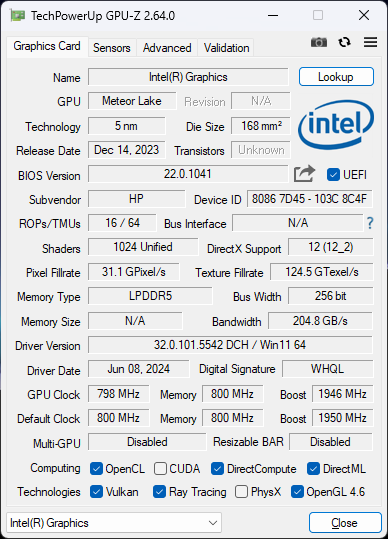Screen dimensions: 388x539
Task: Click the Driver Version field
Action: point(230,345)
